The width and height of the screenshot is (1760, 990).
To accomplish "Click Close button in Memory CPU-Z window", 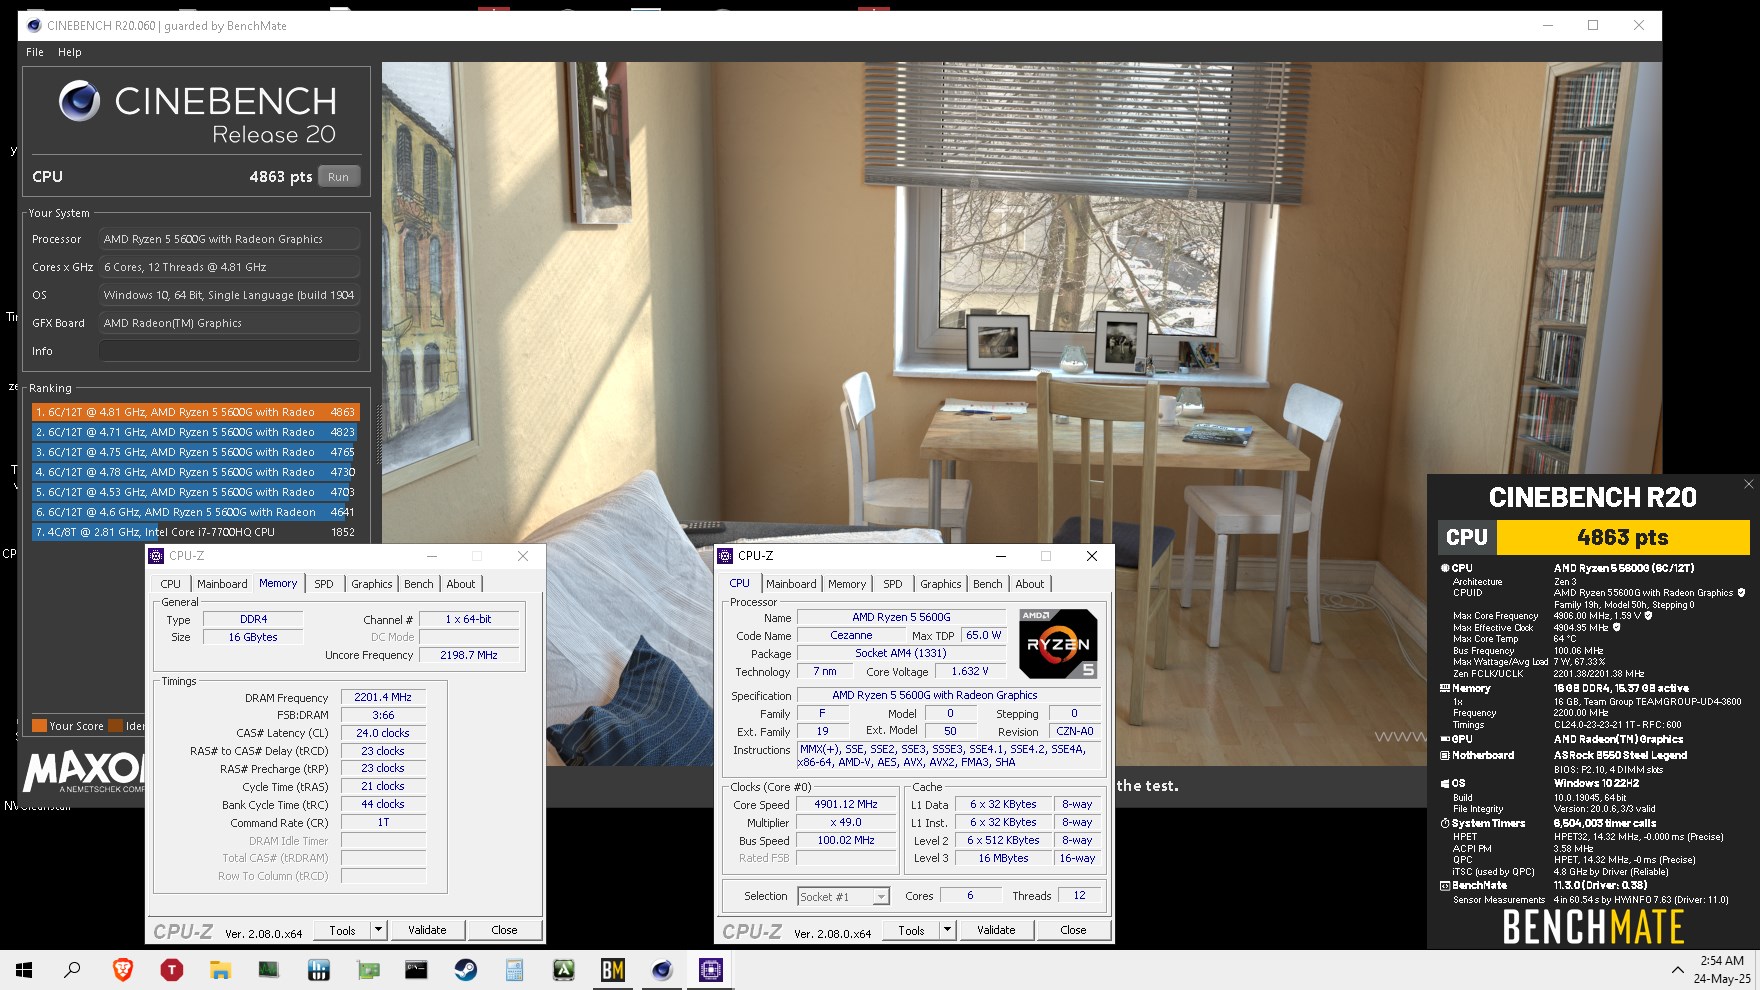I will 504,930.
